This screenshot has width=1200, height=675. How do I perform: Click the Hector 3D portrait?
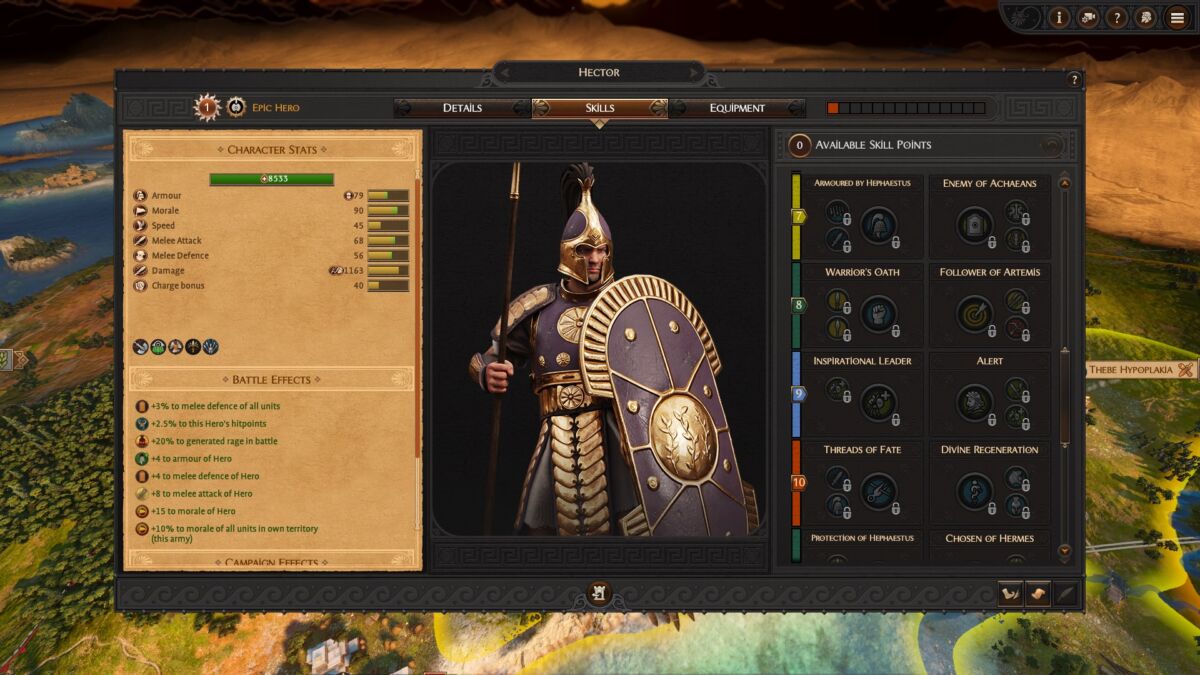coord(599,348)
